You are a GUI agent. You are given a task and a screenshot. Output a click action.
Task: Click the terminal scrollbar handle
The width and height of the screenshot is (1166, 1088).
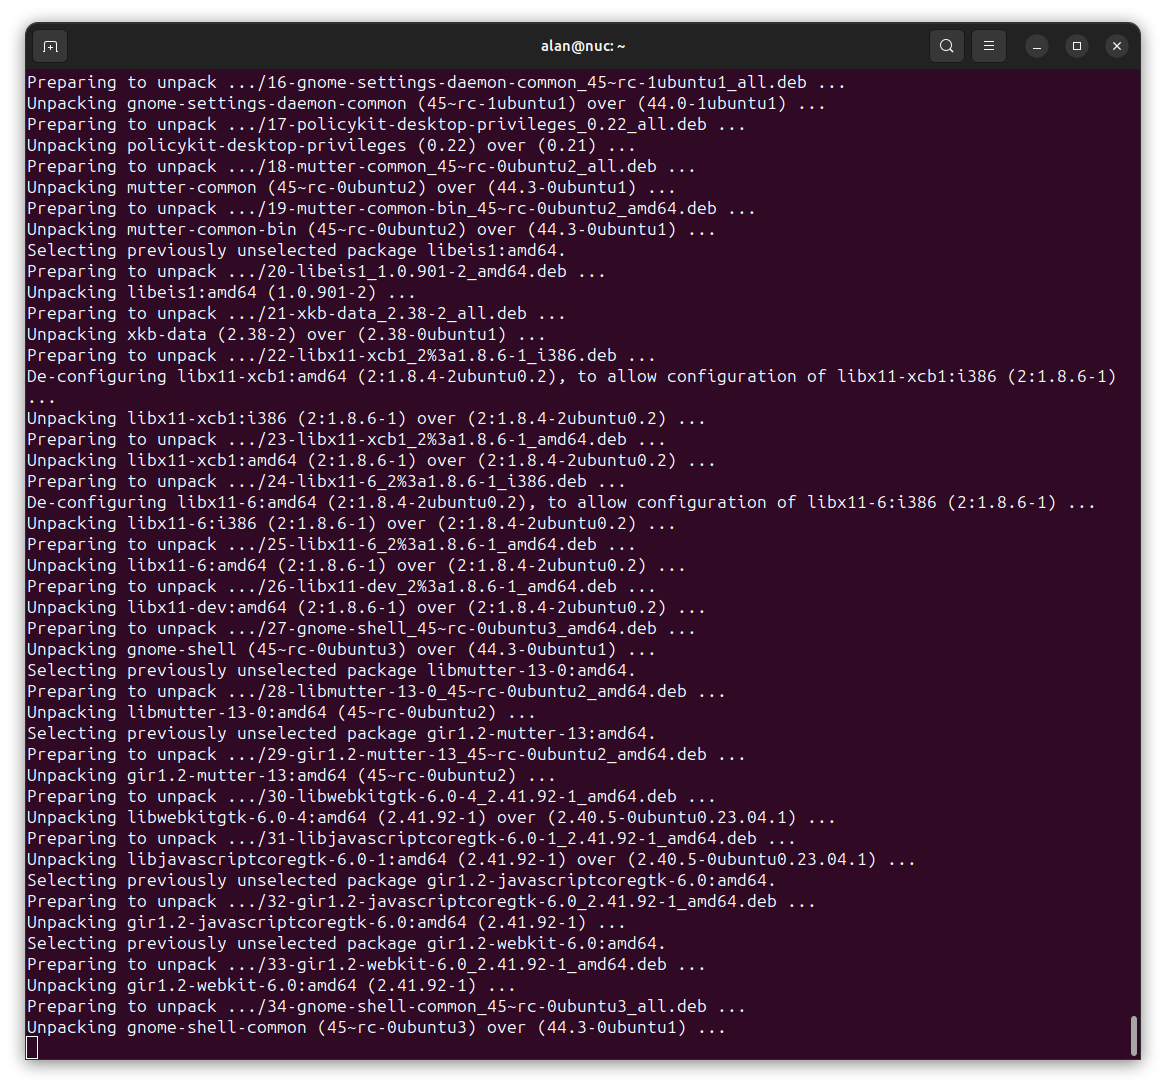pyautogui.click(x=1134, y=1036)
